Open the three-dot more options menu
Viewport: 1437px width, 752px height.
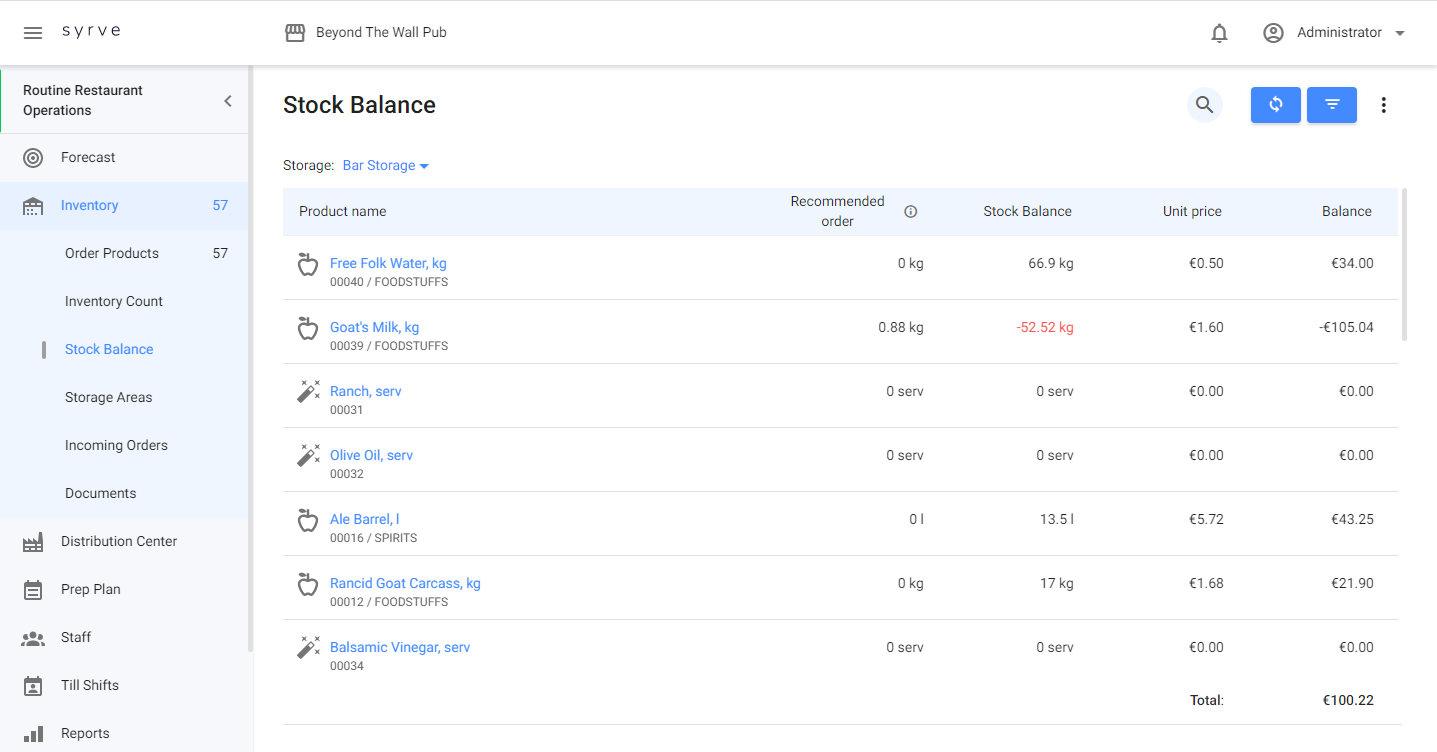tap(1383, 105)
